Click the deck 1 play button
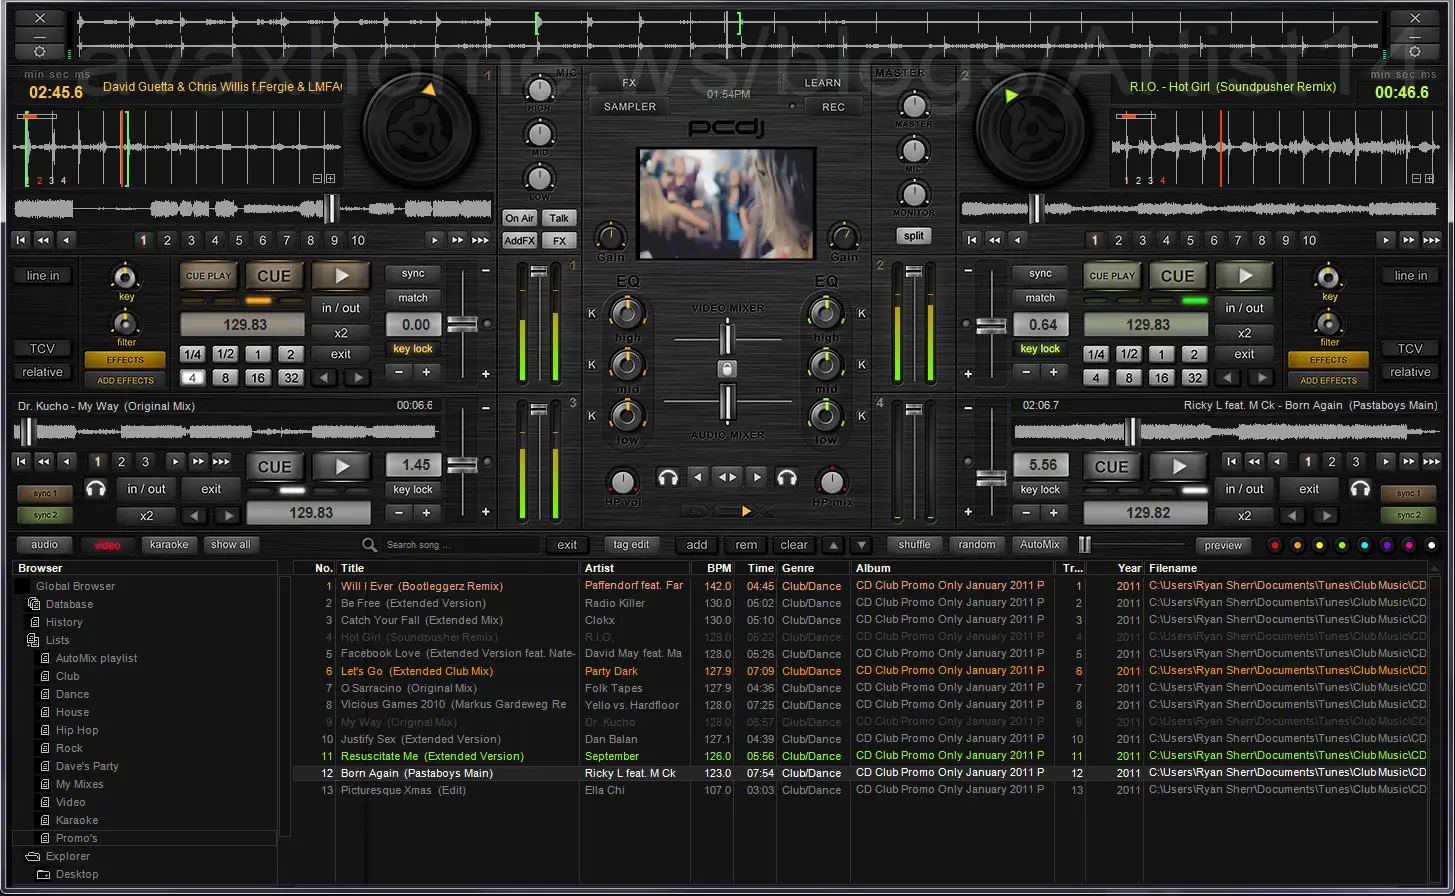This screenshot has width=1455, height=896. tap(341, 275)
